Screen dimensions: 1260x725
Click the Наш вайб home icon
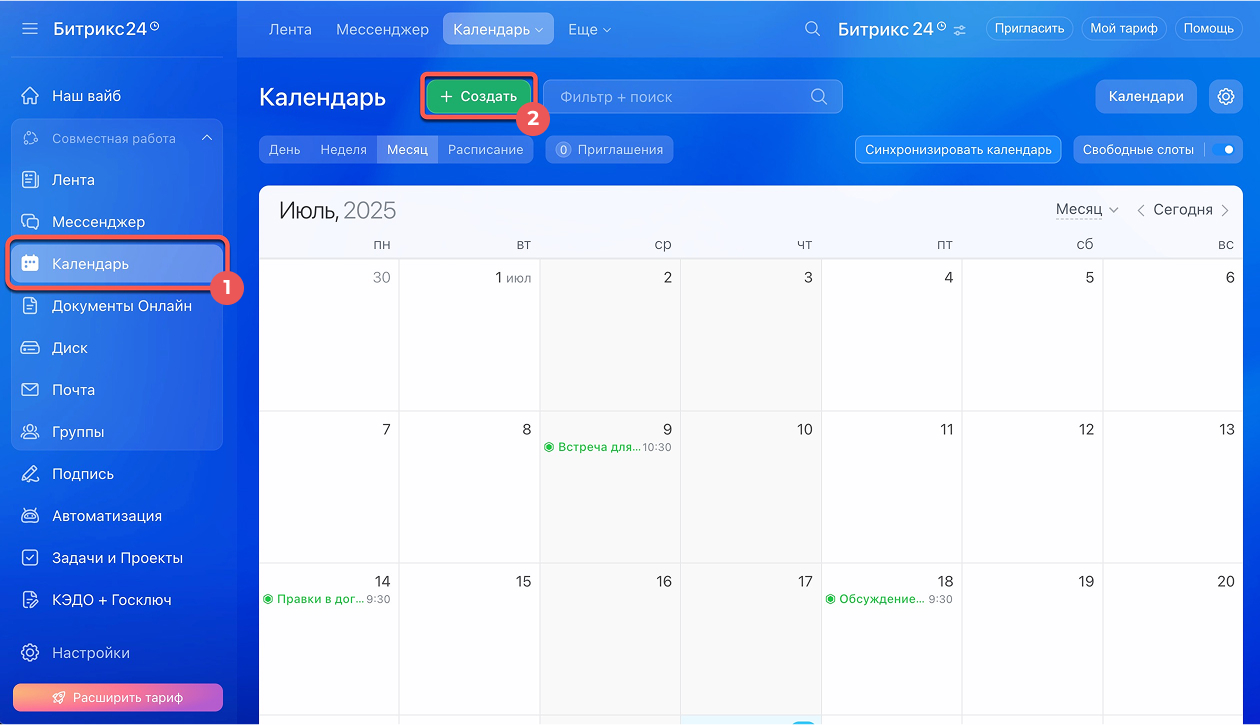[x=30, y=96]
